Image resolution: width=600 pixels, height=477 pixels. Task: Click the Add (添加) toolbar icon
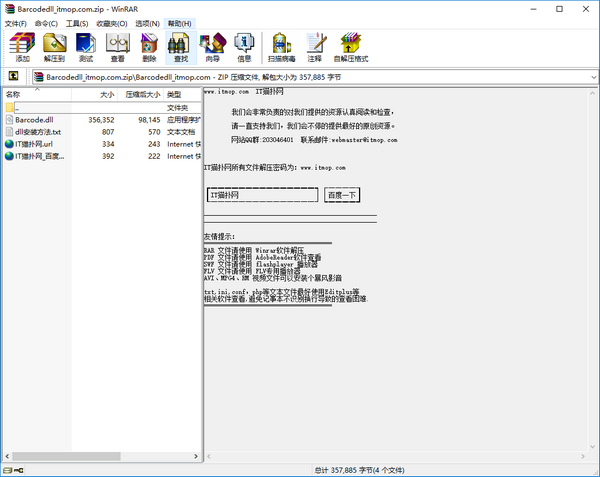pyautogui.click(x=22, y=47)
